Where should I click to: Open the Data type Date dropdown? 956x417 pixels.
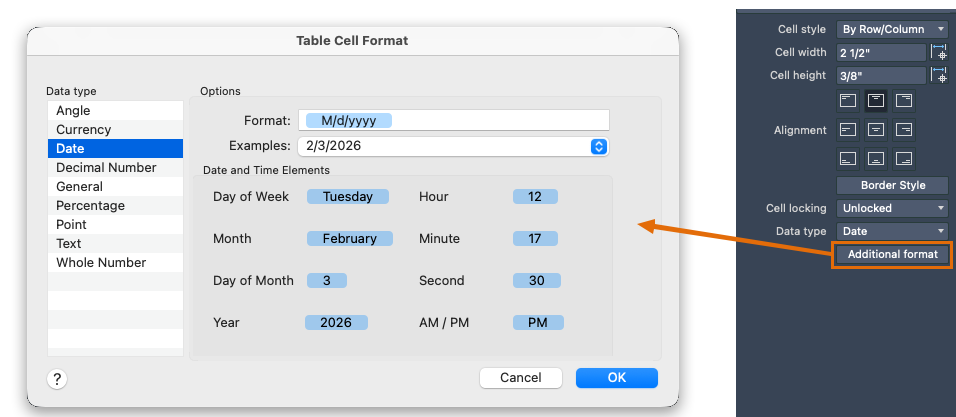pos(892,231)
